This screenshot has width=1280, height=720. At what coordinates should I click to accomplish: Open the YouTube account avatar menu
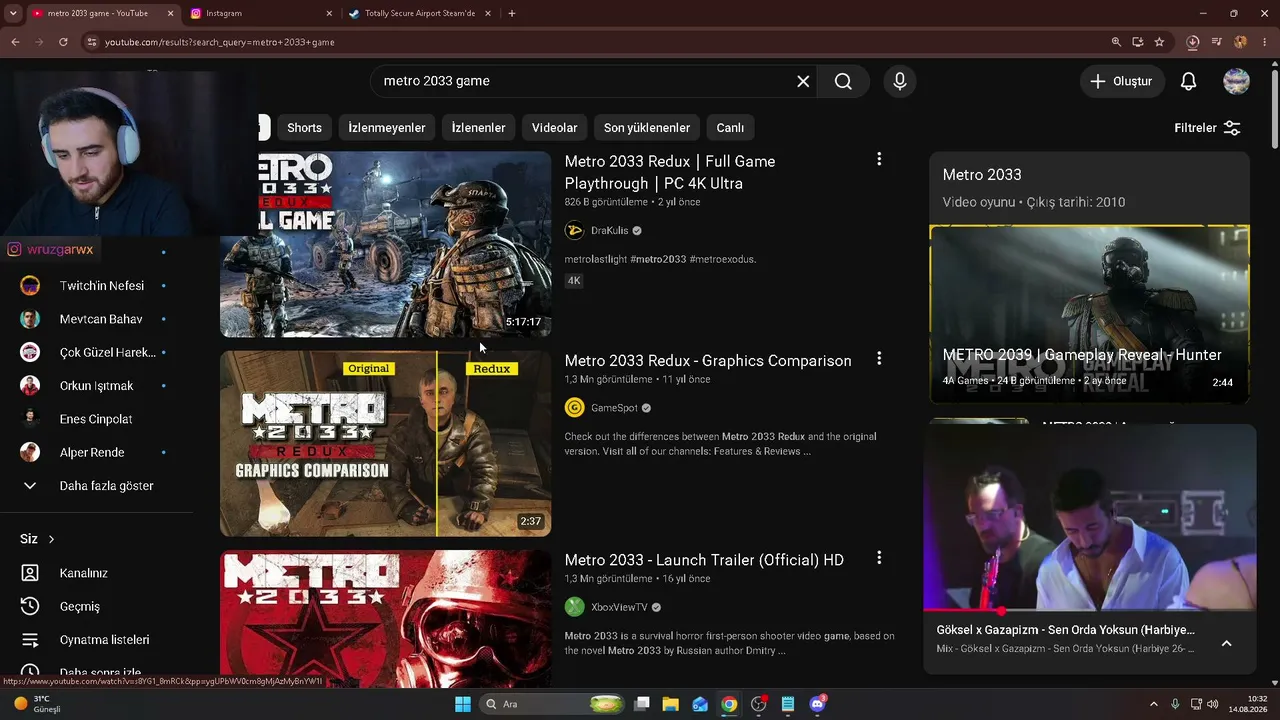click(x=1236, y=81)
